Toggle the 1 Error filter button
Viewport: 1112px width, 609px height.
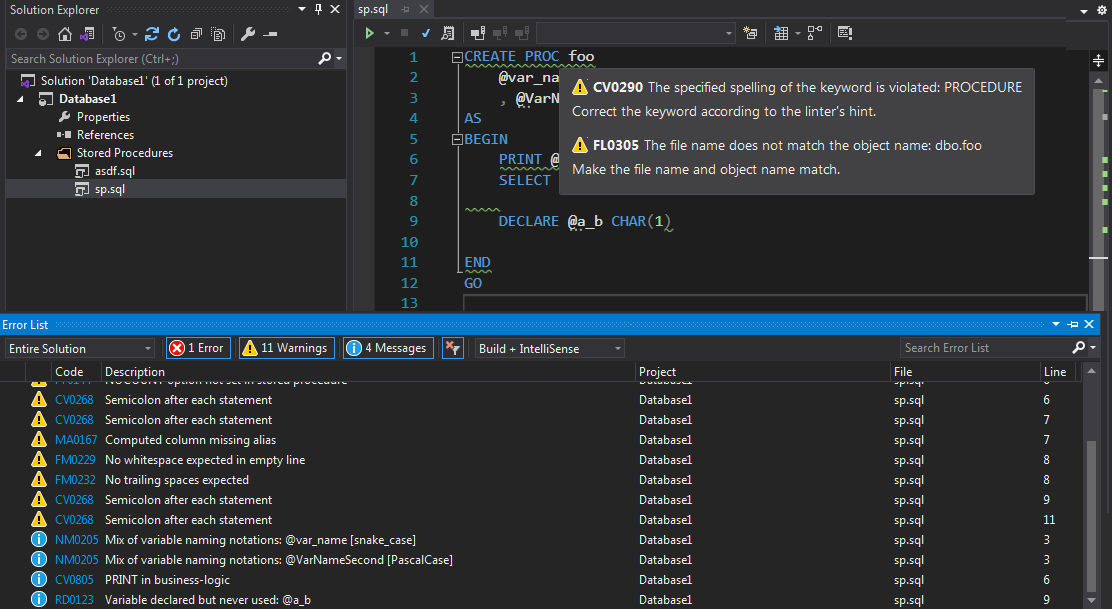point(198,348)
